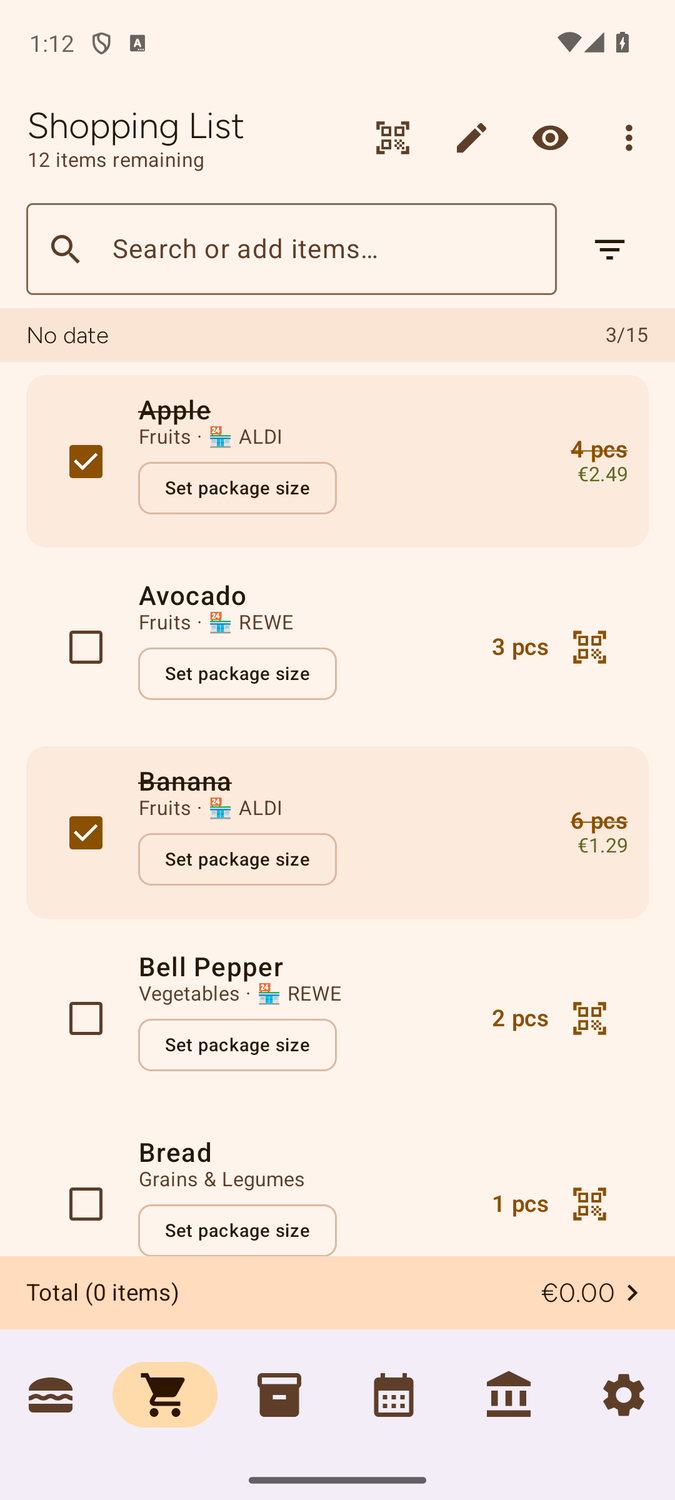Tap the barcode icon beside Bell Pepper
The height and width of the screenshot is (1500, 675).
coord(589,1018)
